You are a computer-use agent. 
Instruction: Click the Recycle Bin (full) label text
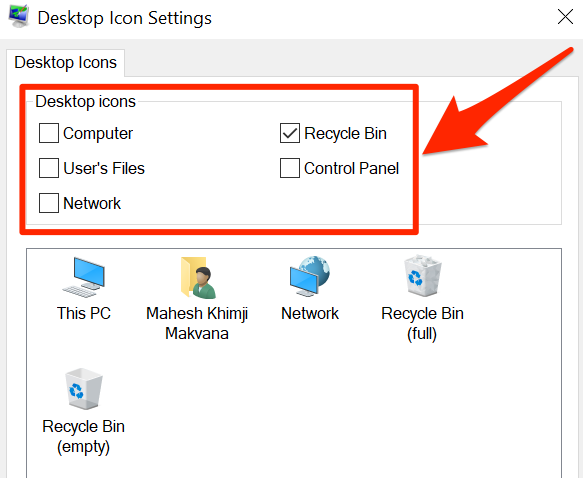click(422, 323)
